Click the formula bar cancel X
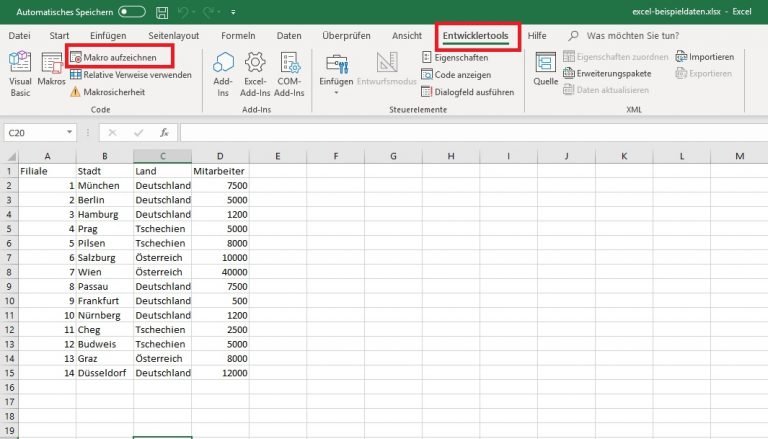 point(112,133)
